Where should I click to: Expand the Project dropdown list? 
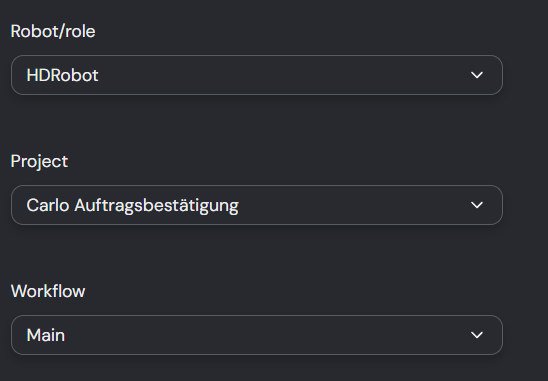click(x=257, y=205)
